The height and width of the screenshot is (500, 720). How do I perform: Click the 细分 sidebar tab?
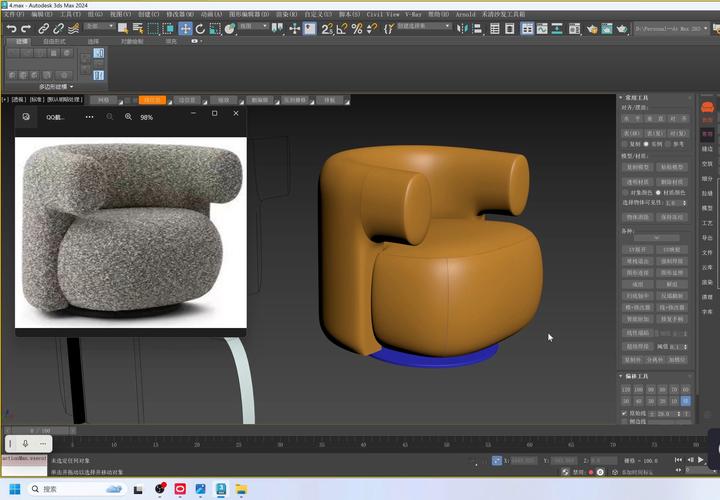[707, 178]
